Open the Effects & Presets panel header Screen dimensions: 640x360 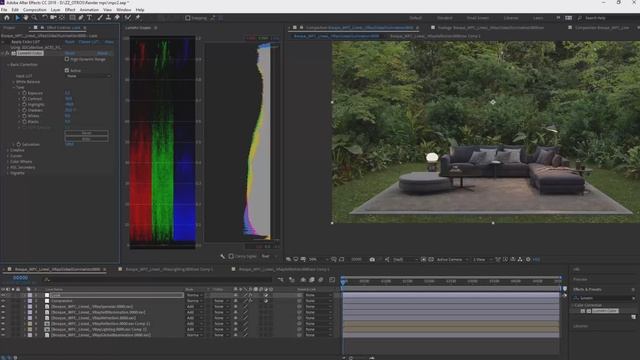tap(587, 289)
